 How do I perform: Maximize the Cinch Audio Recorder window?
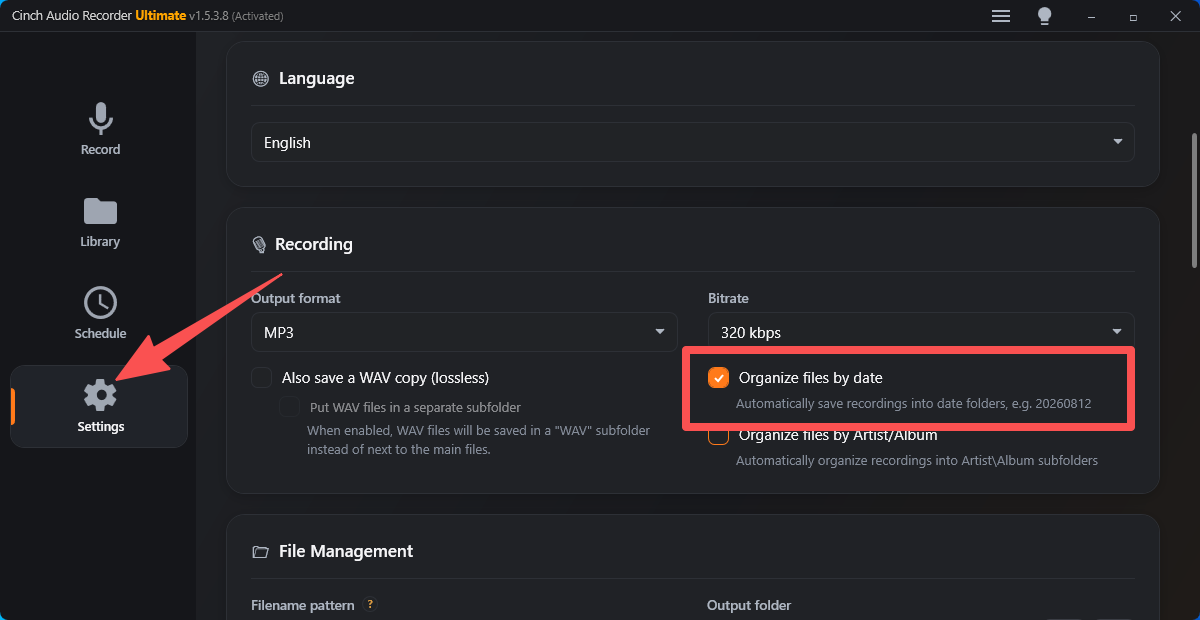[x=1133, y=16]
